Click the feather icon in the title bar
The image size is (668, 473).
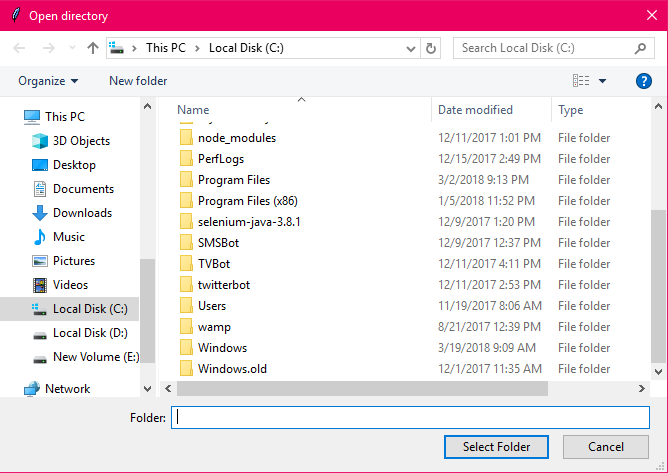[15, 15]
